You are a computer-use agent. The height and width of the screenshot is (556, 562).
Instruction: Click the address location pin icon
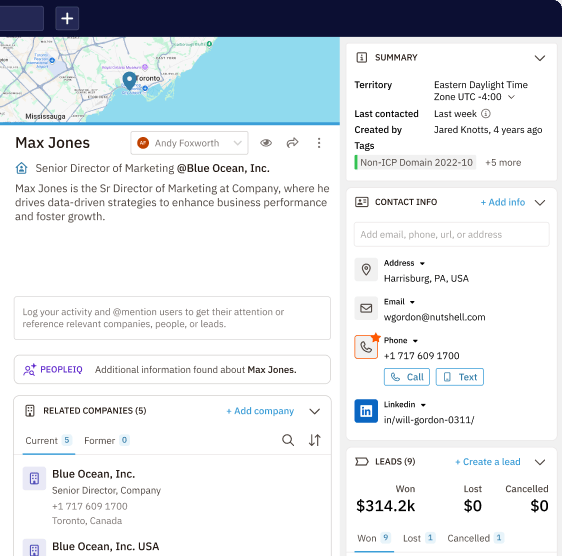[366, 269]
